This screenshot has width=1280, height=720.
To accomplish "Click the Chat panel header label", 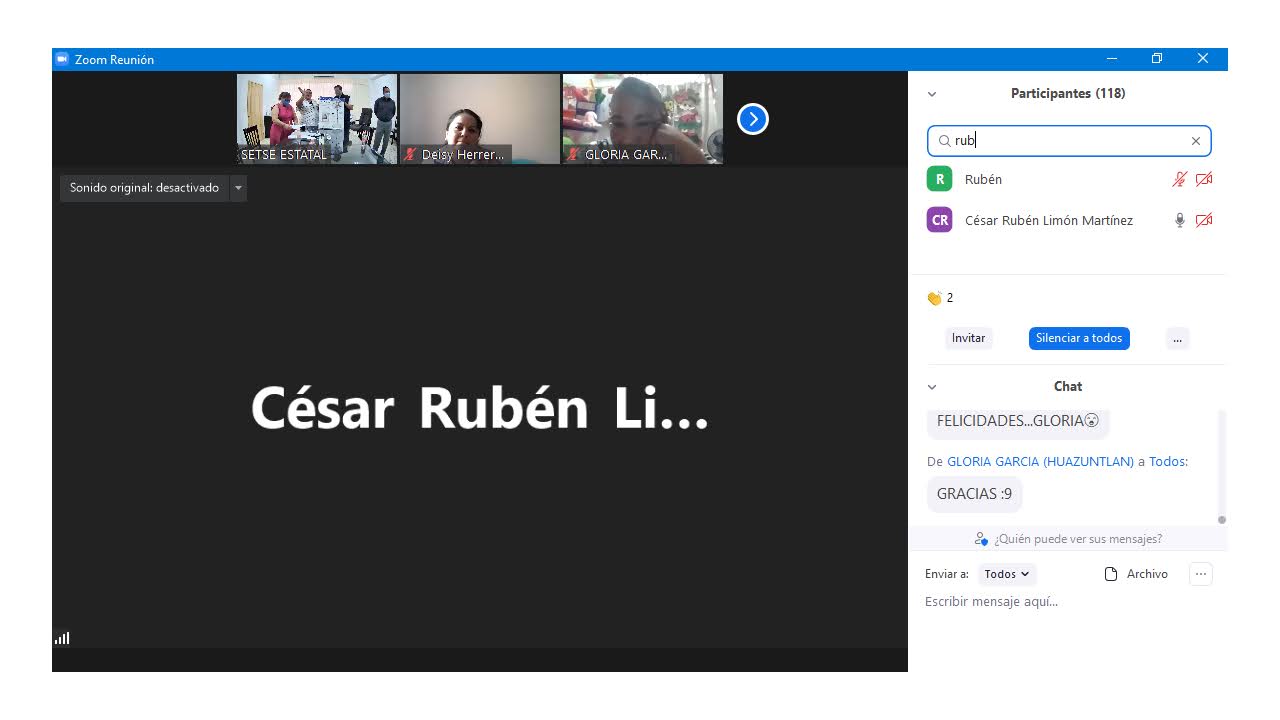I will [1068, 387].
